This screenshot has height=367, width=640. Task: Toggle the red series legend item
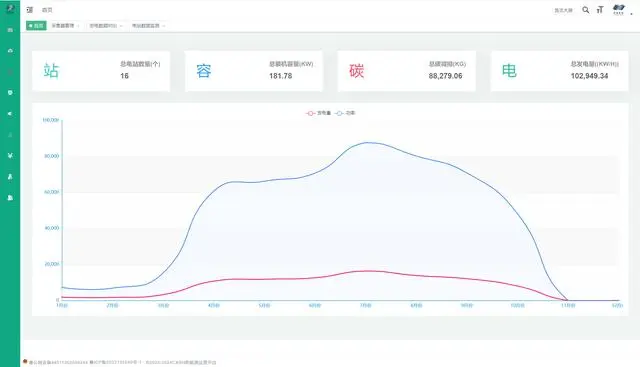318,113
